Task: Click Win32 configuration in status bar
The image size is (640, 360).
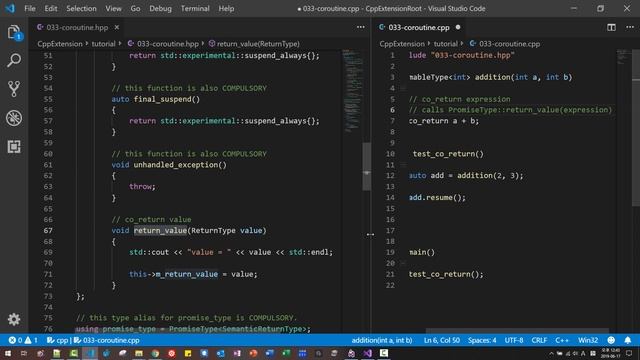Action: (x=588, y=340)
